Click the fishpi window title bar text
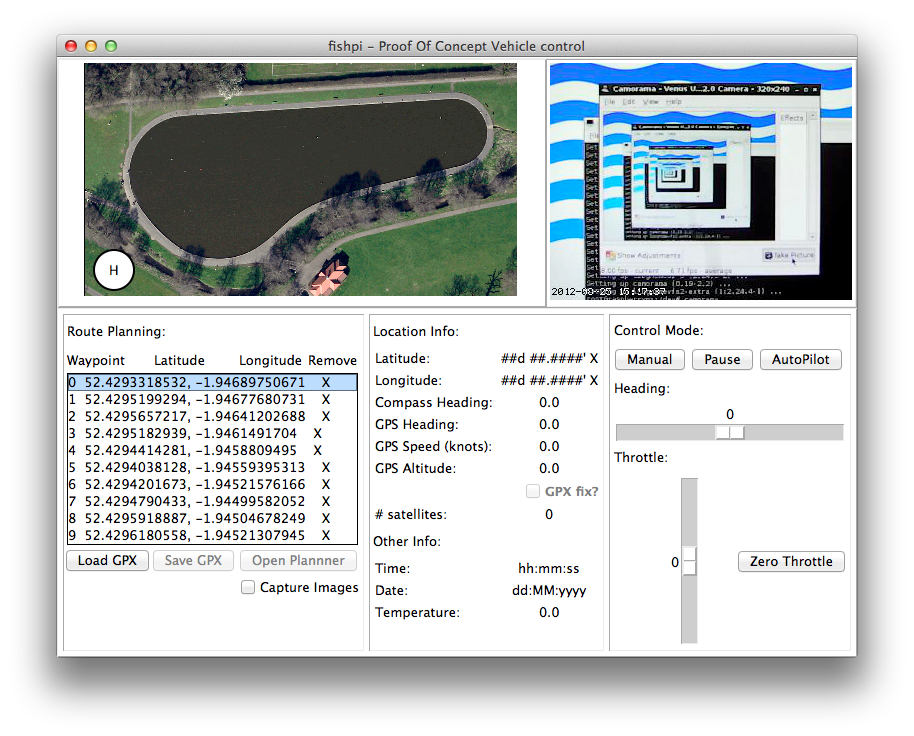 pyautogui.click(x=456, y=46)
